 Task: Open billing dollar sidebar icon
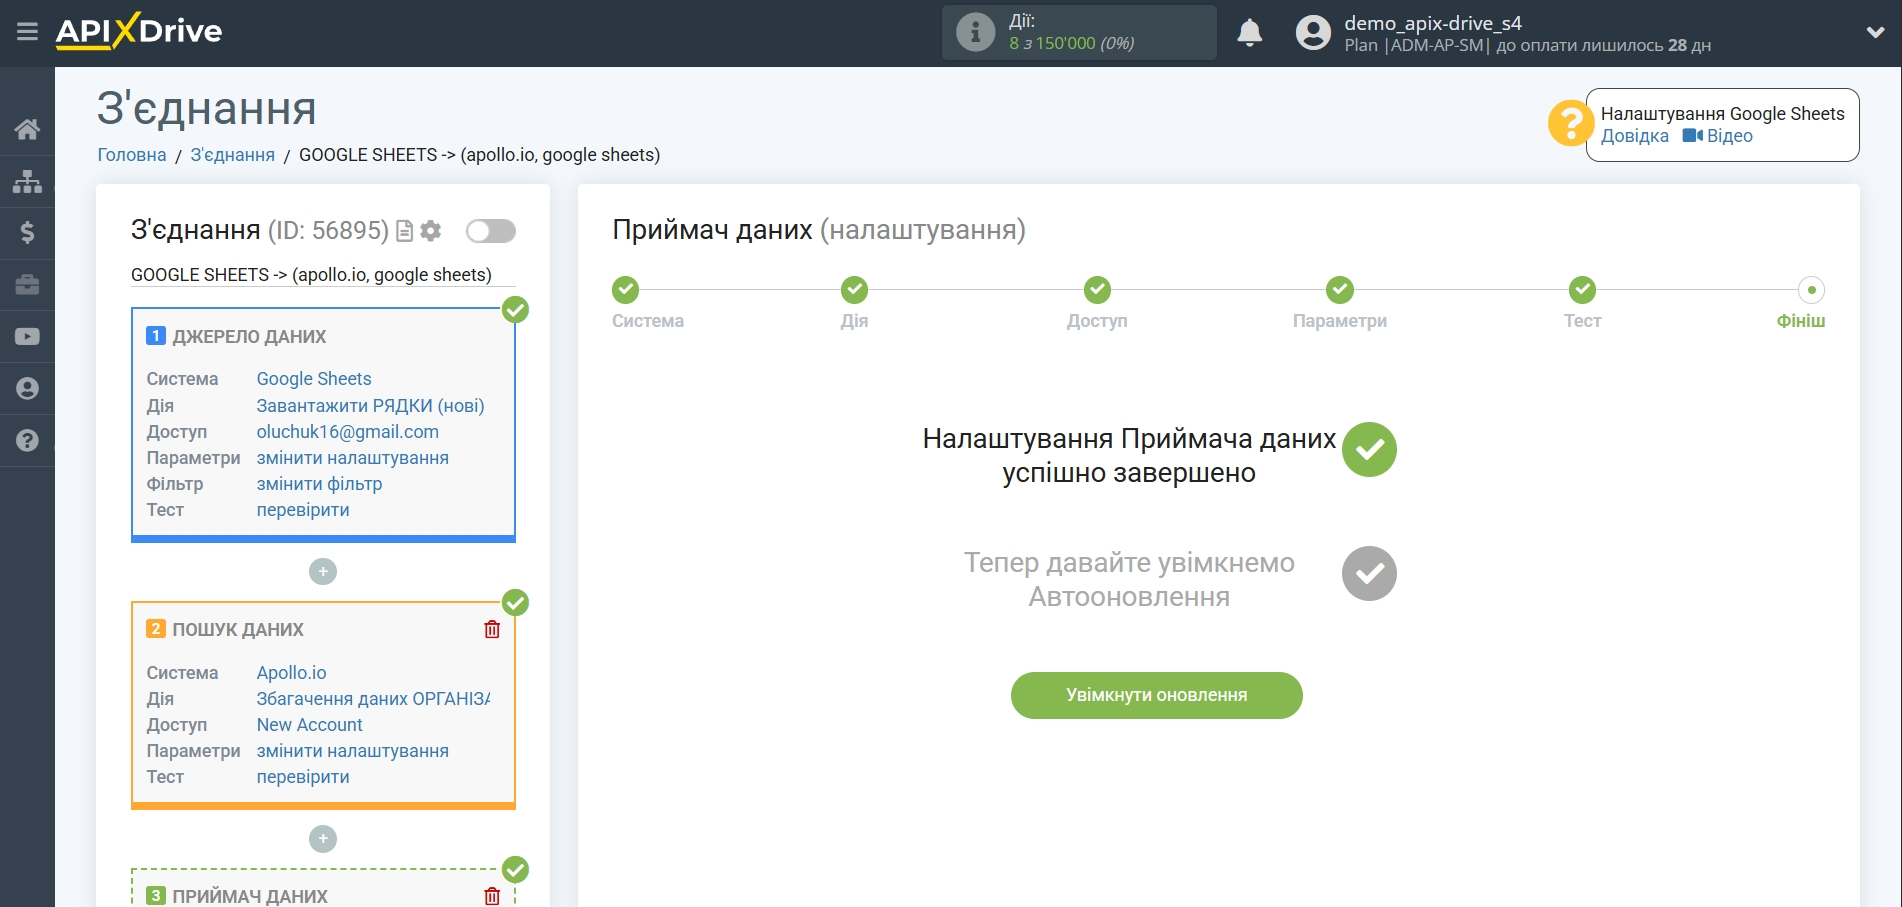pos(27,233)
